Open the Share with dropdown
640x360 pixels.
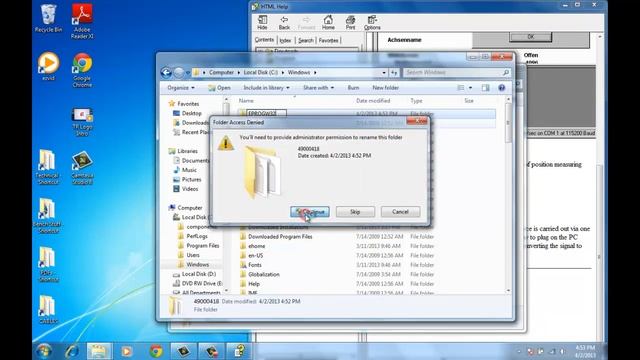tap(318, 88)
